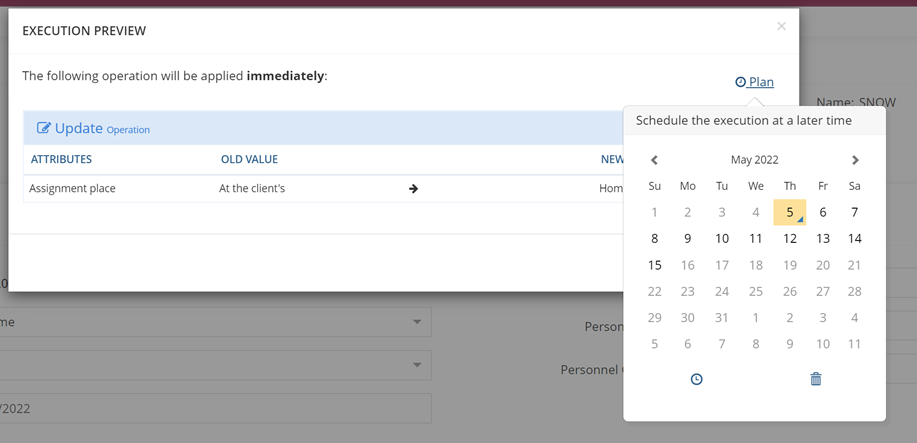The width and height of the screenshot is (917, 443).
Task: Choose May 14 in the calendar
Action: pos(854,239)
